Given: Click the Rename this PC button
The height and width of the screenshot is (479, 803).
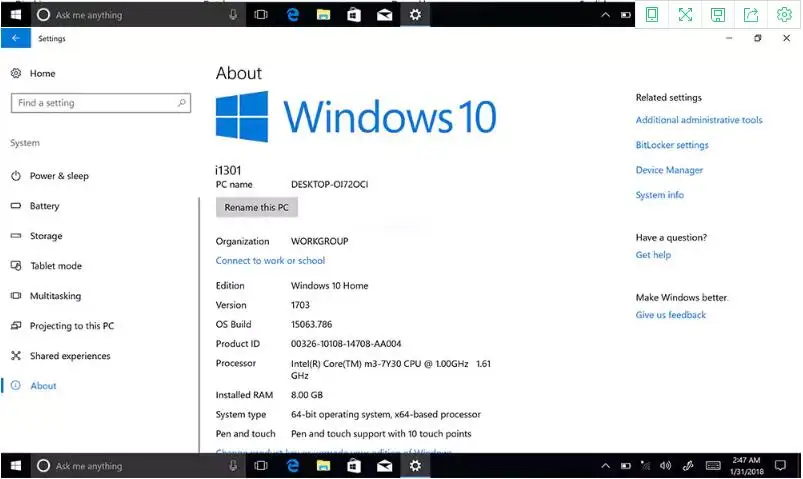Looking at the screenshot, I should (257, 207).
